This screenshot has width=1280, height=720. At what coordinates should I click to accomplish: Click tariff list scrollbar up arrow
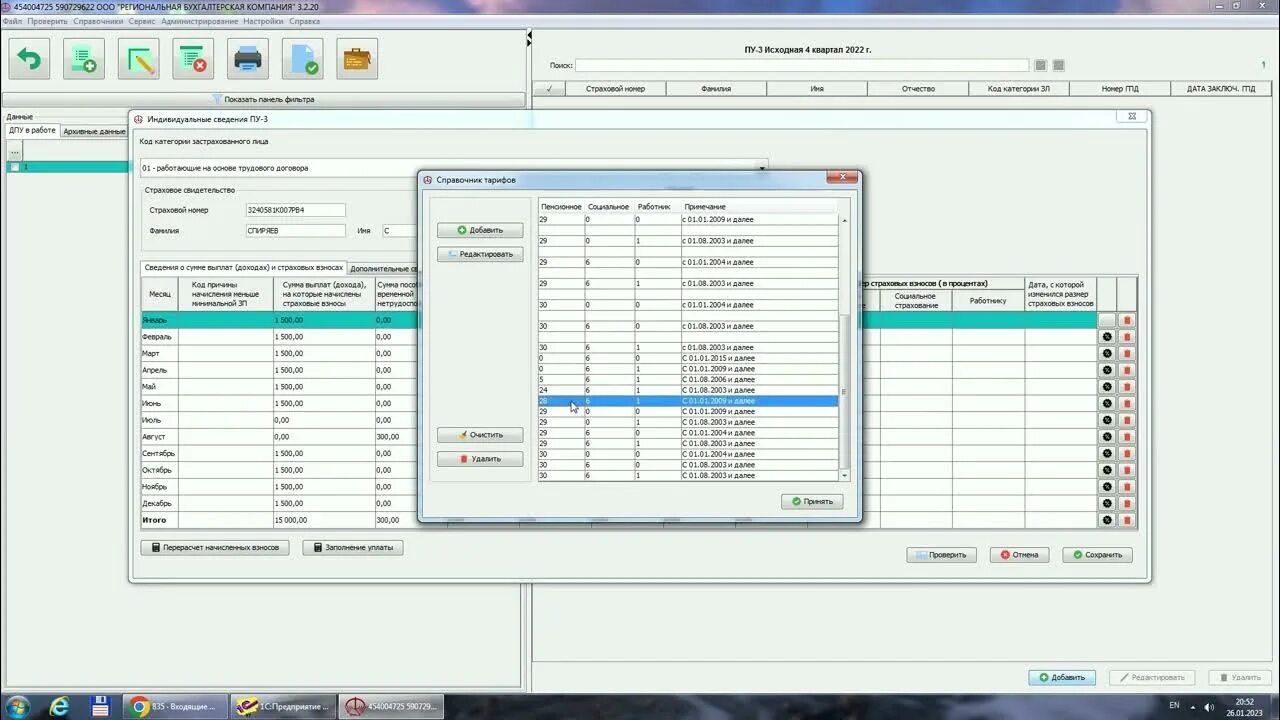click(844, 220)
